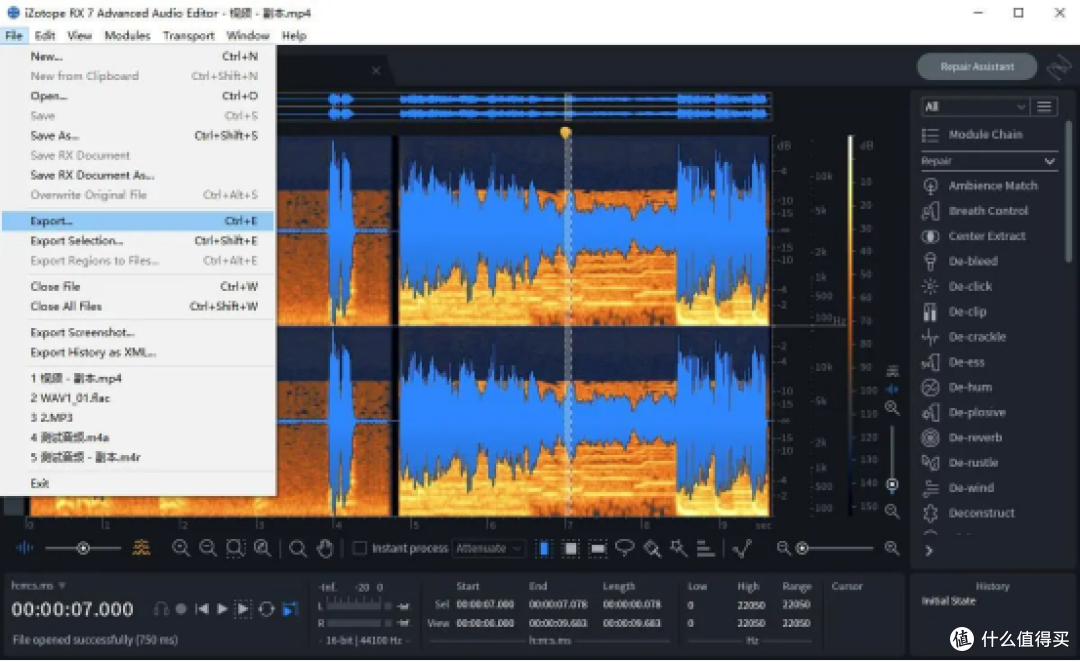Open the Attenuate mode dropdown
Viewport: 1080px width, 662px height.
488,548
